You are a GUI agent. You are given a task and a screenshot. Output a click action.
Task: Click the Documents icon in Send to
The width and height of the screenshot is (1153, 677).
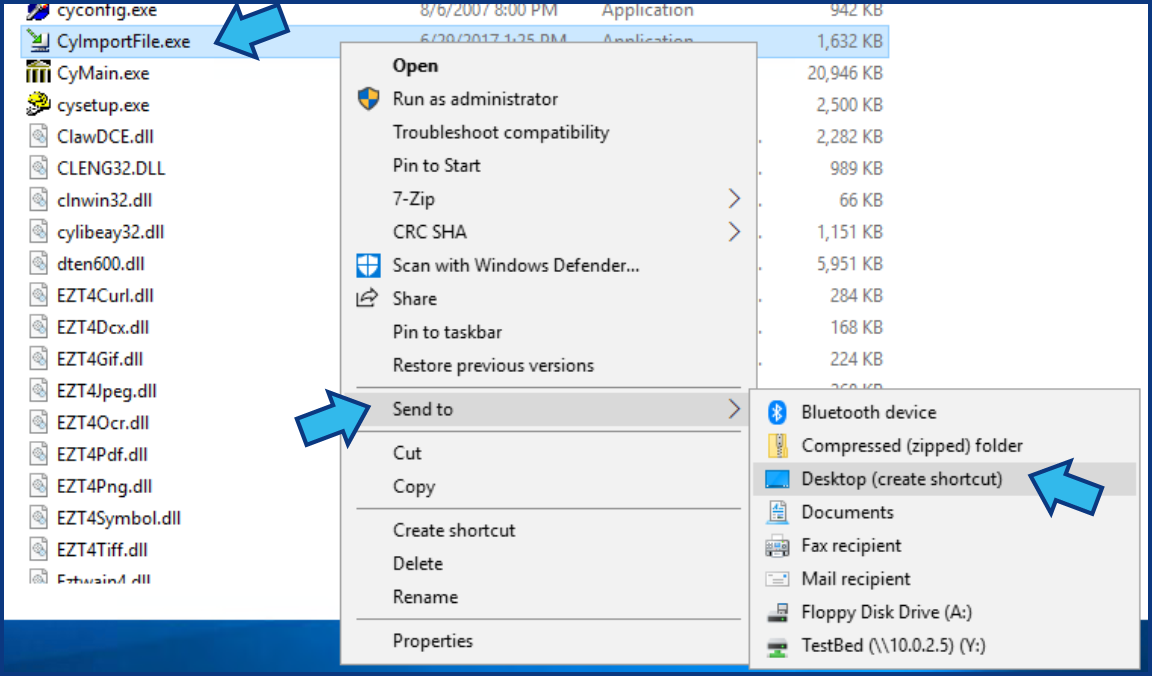click(x=777, y=512)
